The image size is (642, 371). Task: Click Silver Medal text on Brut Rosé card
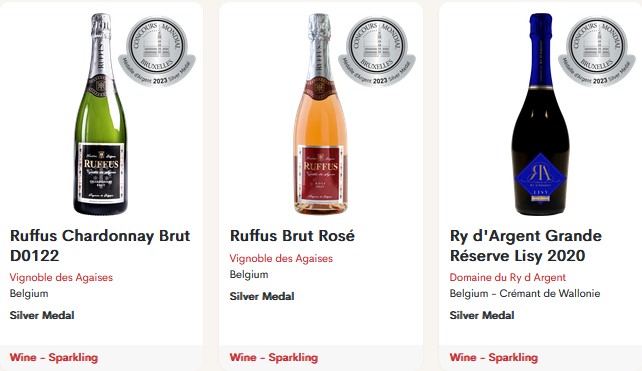coord(262,296)
